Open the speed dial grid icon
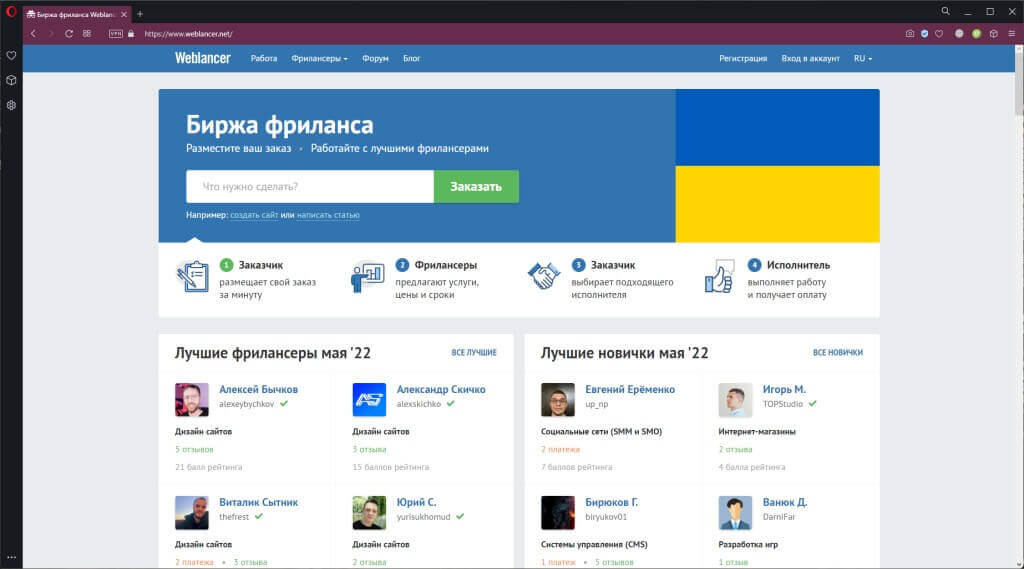This screenshot has height=569, width=1024. (x=87, y=33)
